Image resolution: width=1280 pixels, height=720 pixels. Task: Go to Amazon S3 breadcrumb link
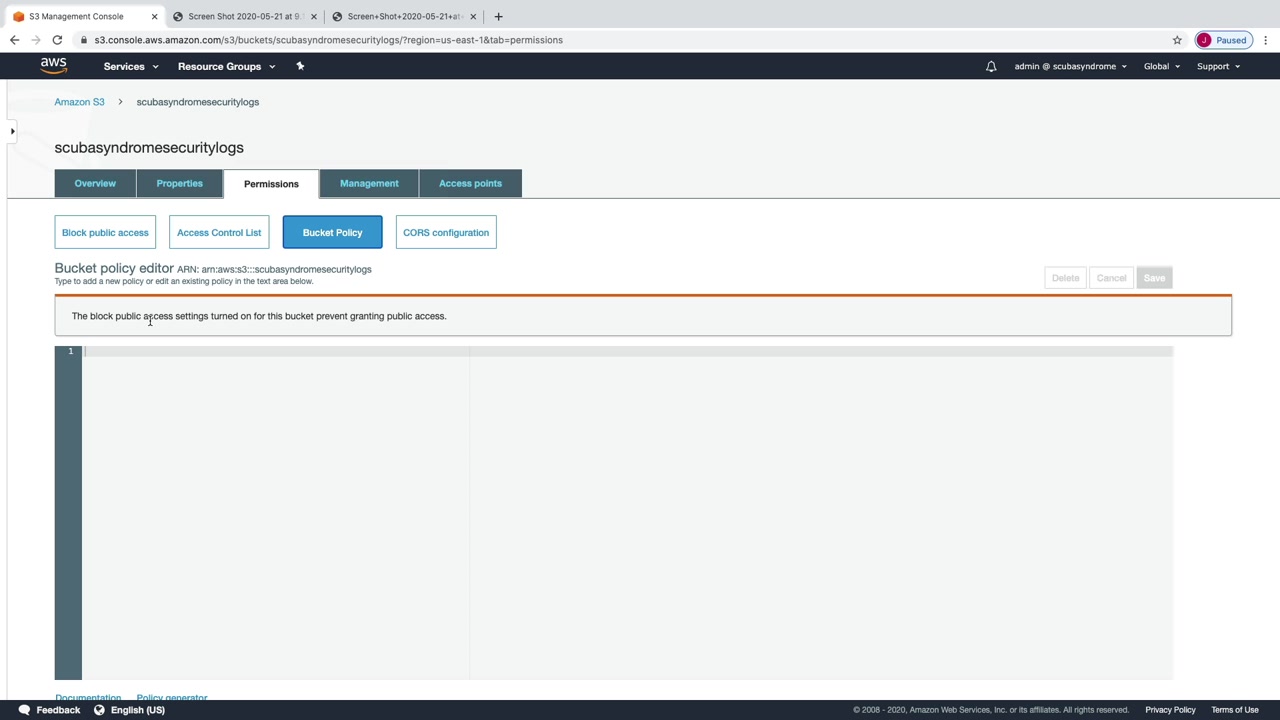(79, 102)
